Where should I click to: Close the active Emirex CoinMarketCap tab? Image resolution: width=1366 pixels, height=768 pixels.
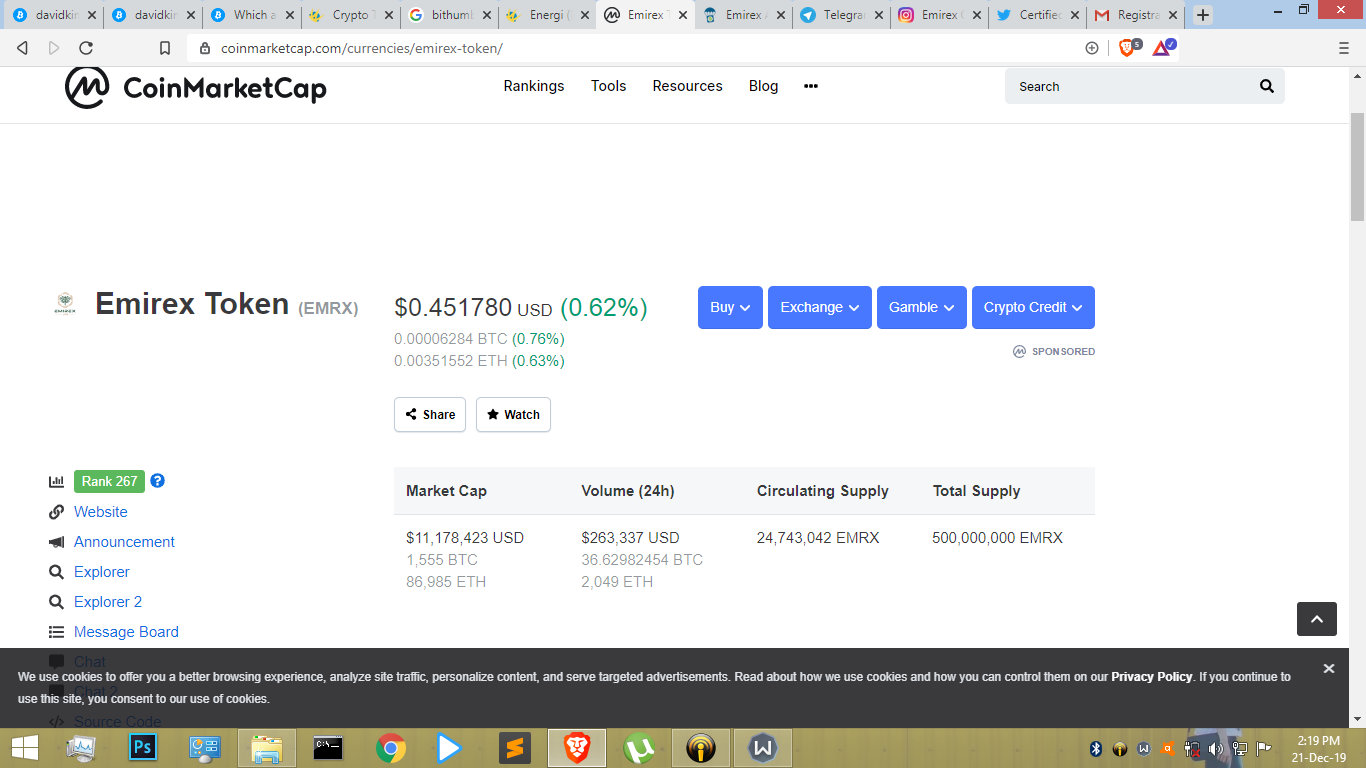click(683, 15)
